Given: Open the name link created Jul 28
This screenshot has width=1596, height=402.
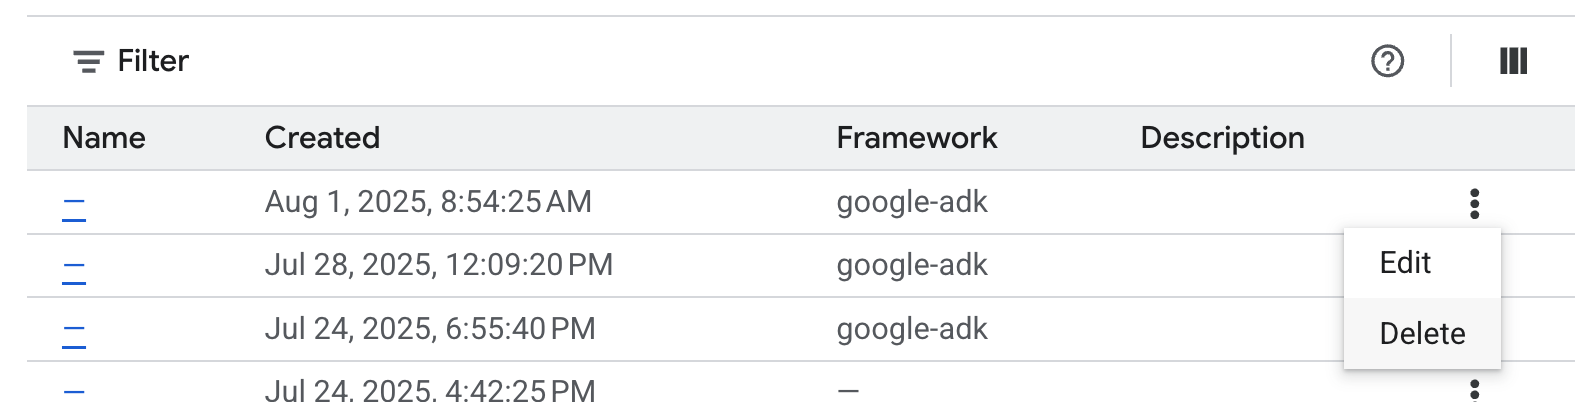Looking at the screenshot, I should 74,272.
